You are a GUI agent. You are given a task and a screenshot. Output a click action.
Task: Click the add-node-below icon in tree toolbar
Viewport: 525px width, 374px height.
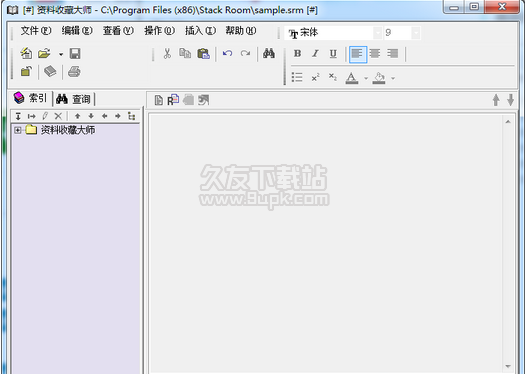point(18,116)
